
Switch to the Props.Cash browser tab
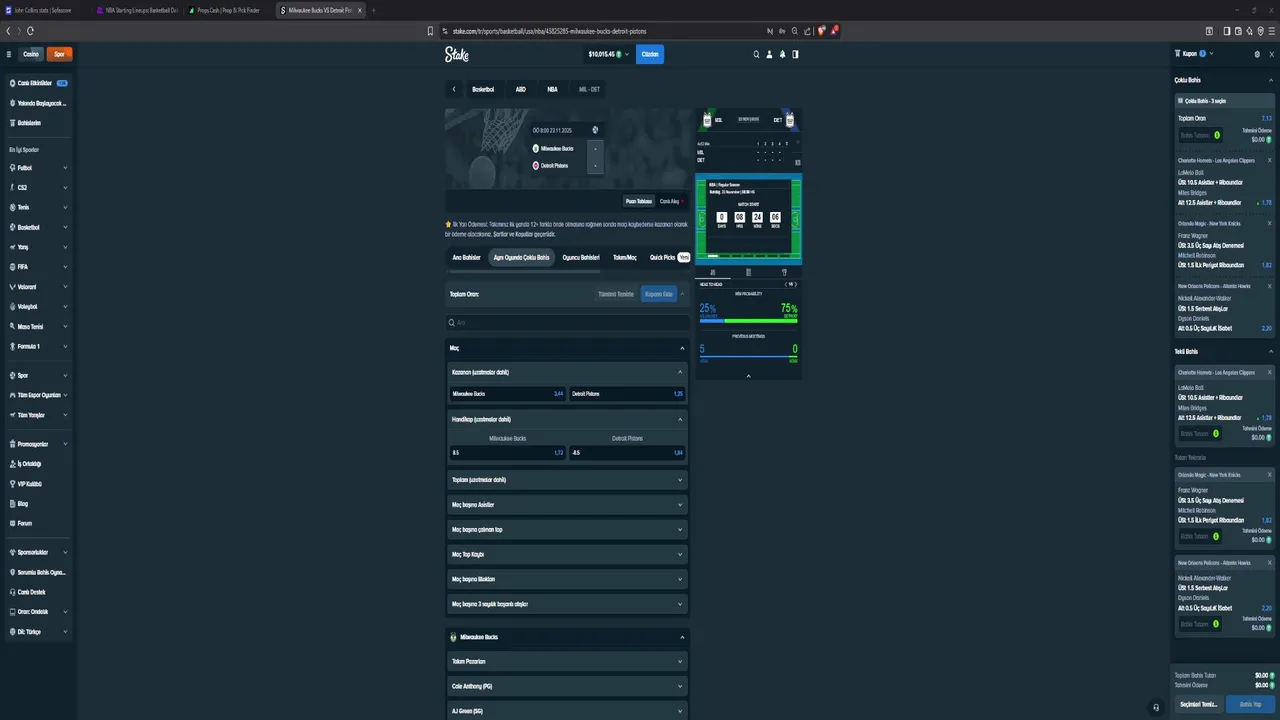pos(229,10)
